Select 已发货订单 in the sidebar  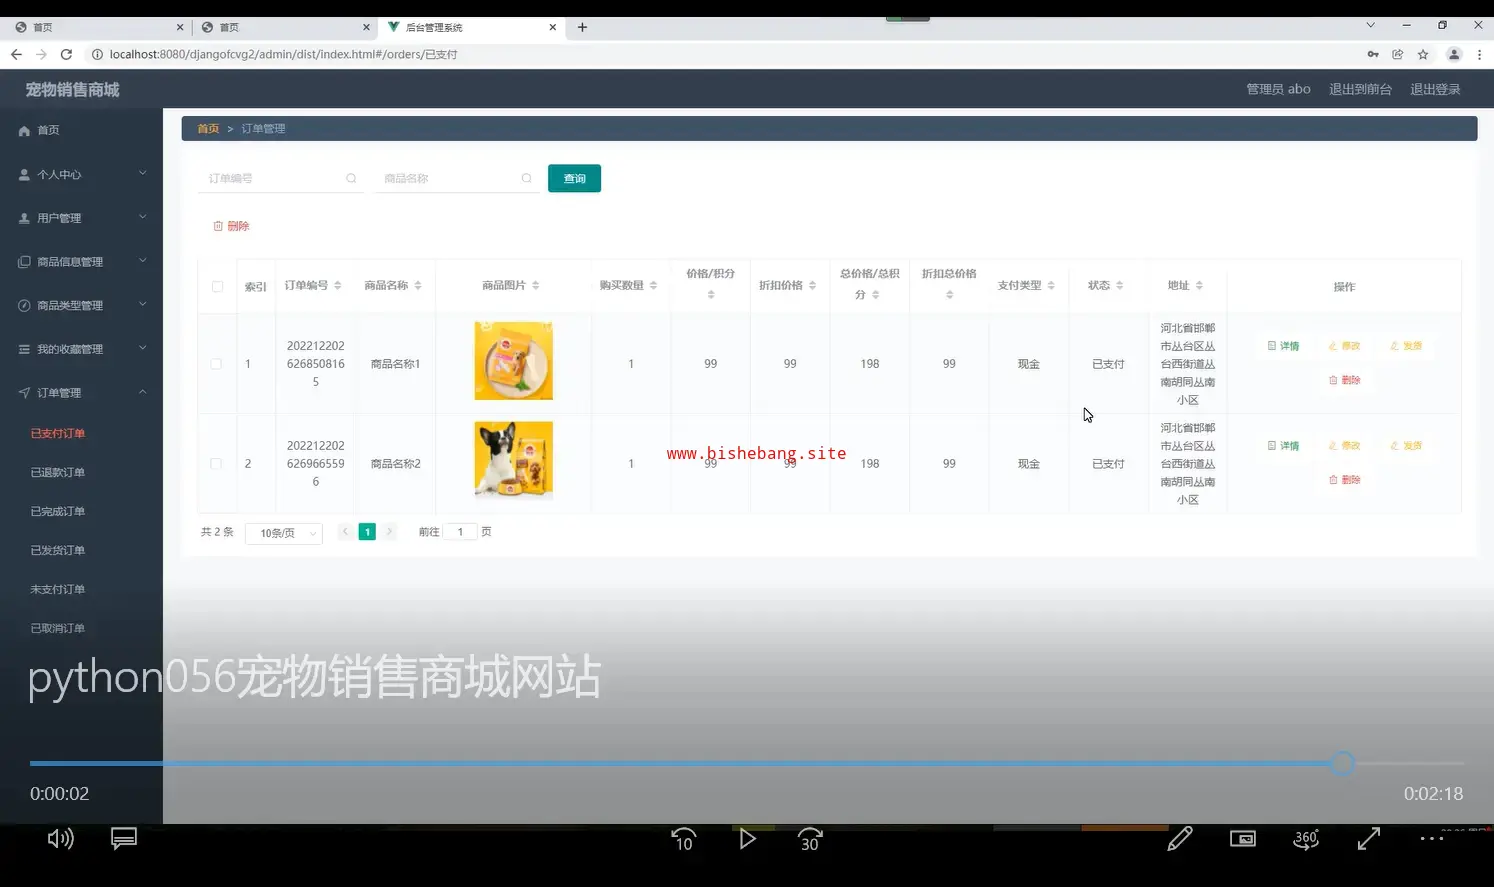pos(58,551)
